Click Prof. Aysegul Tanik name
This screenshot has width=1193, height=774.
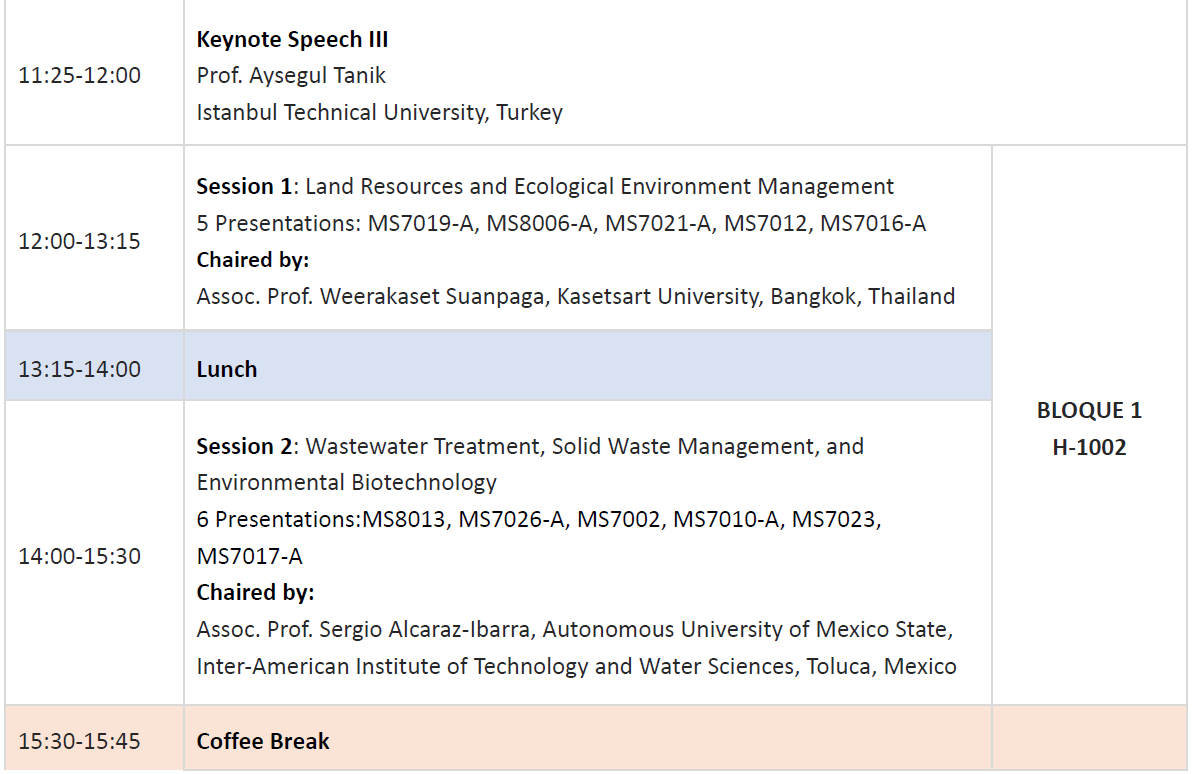(291, 76)
